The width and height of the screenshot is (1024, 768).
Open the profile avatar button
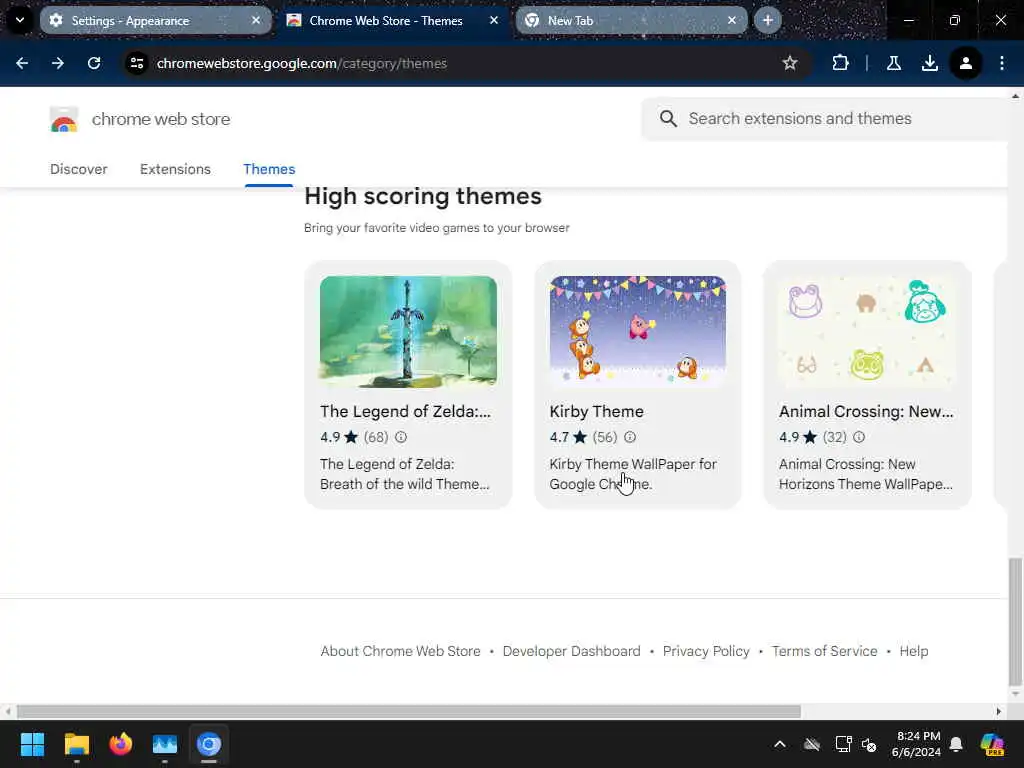(x=966, y=63)
